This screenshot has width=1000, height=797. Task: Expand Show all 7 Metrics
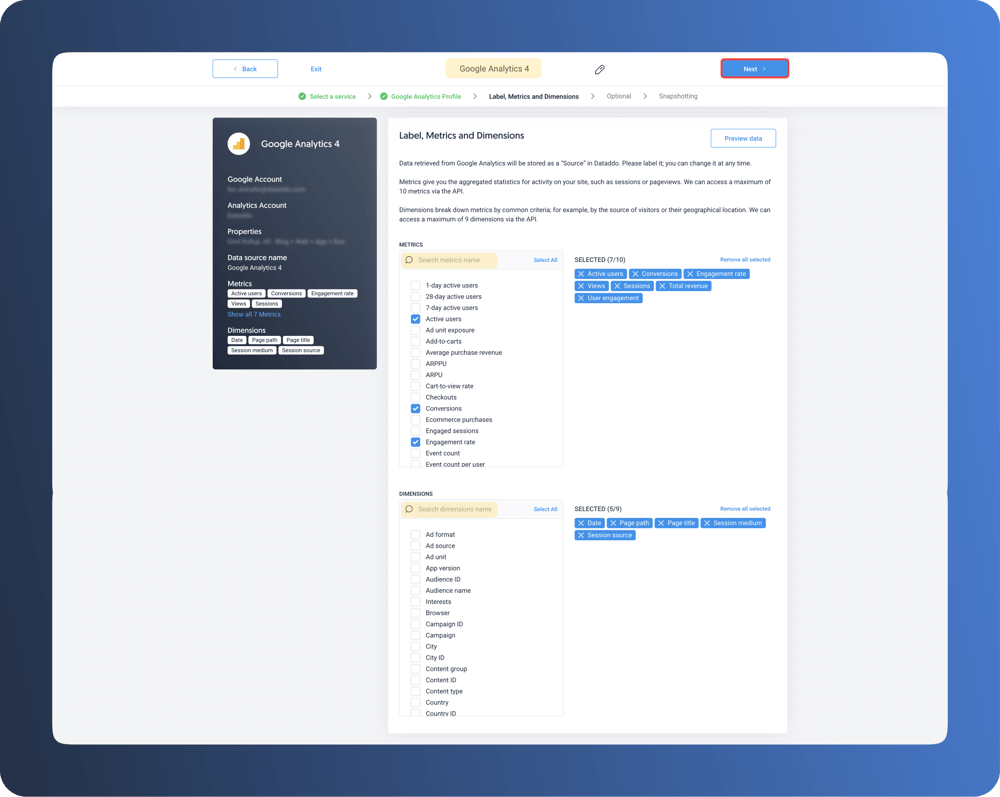(x=254, y=314)
